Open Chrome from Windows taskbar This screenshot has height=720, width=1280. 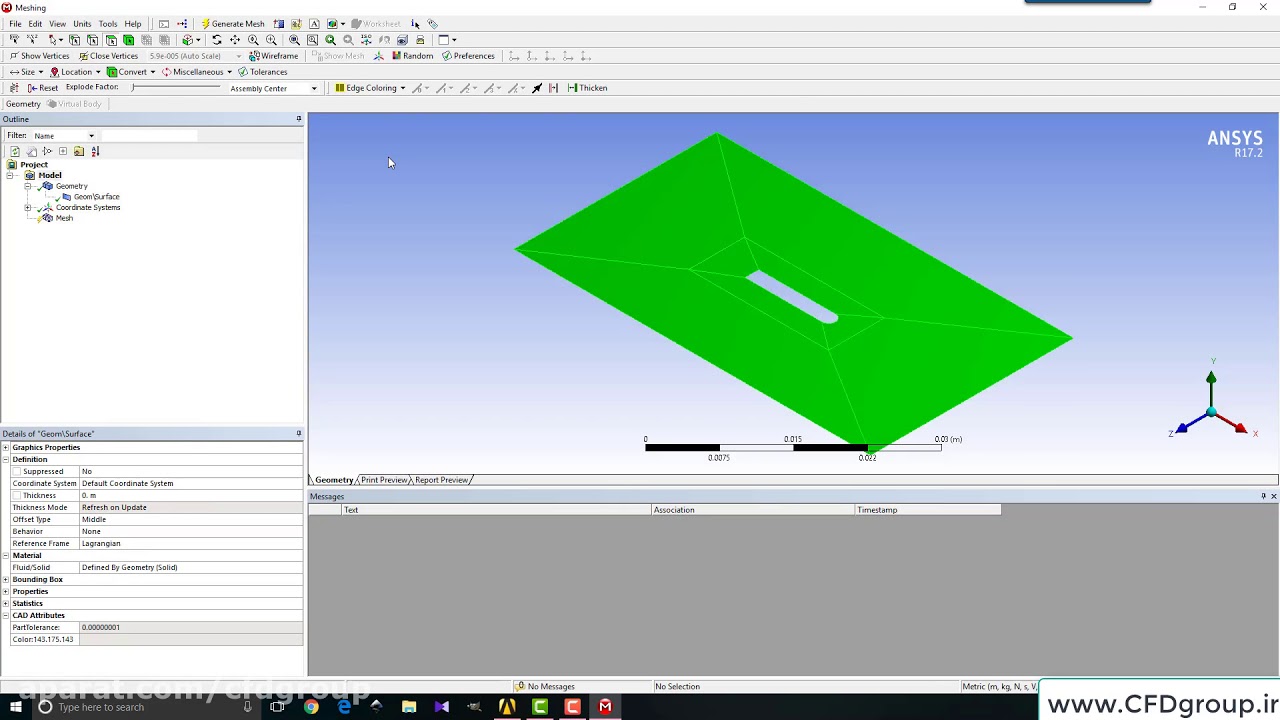pyautogui.click(x=311, y=707)
